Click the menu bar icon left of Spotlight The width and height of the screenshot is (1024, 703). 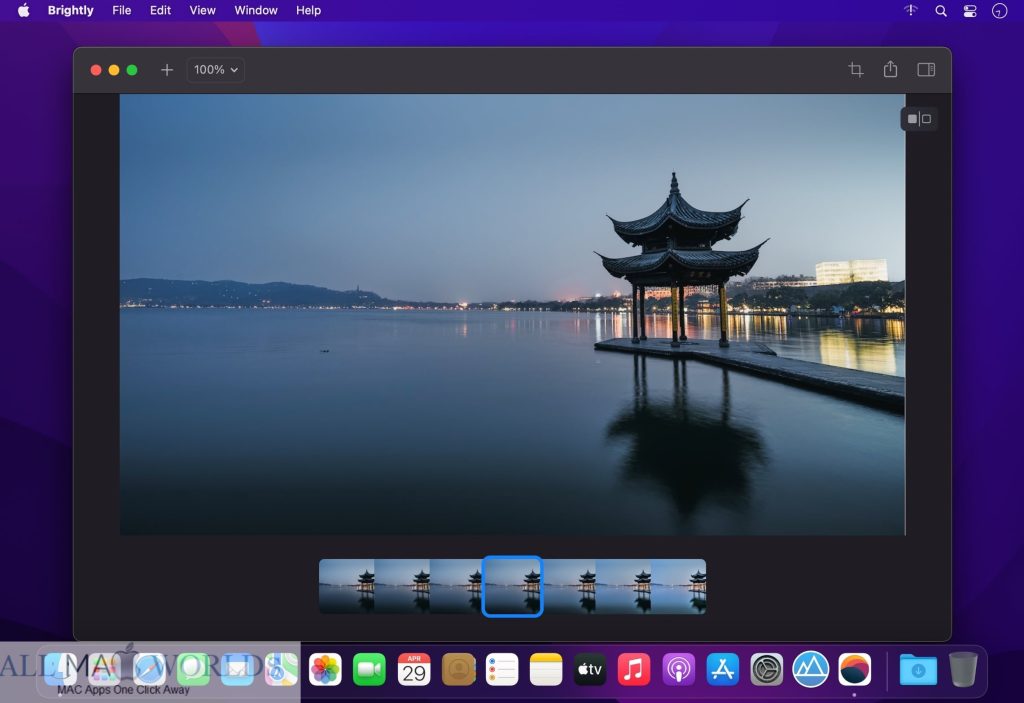(x=910, y=10)
